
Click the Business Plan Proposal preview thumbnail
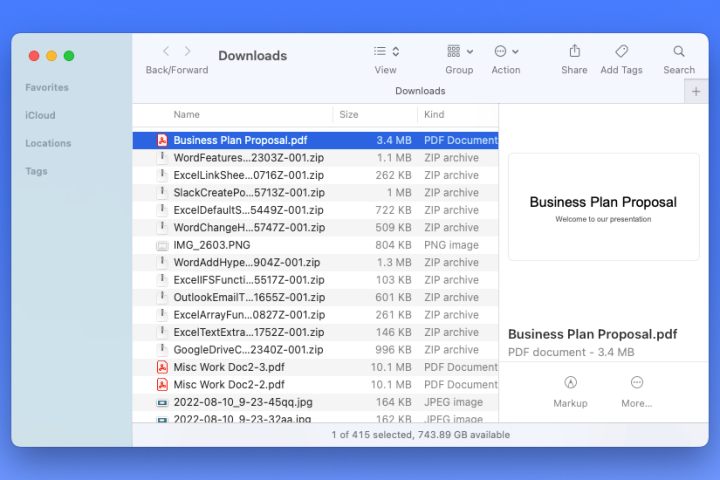603,207
